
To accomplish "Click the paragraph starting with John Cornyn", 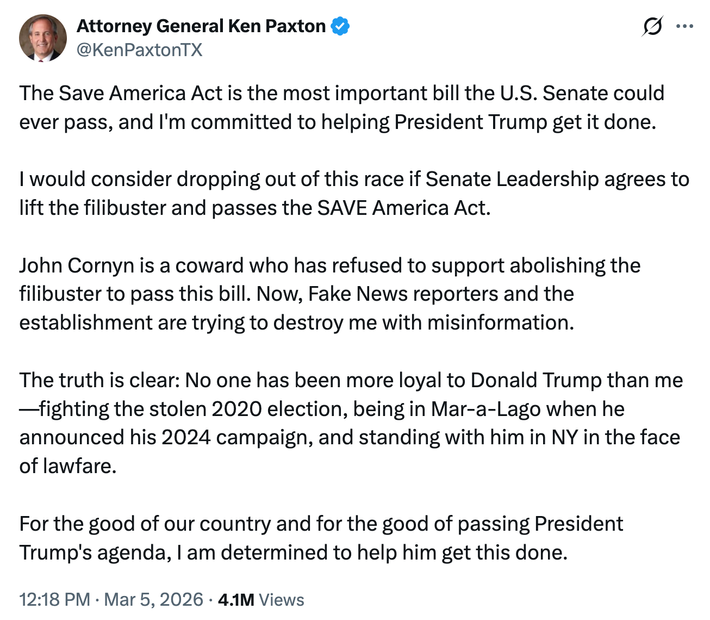I will click(330, 294).
